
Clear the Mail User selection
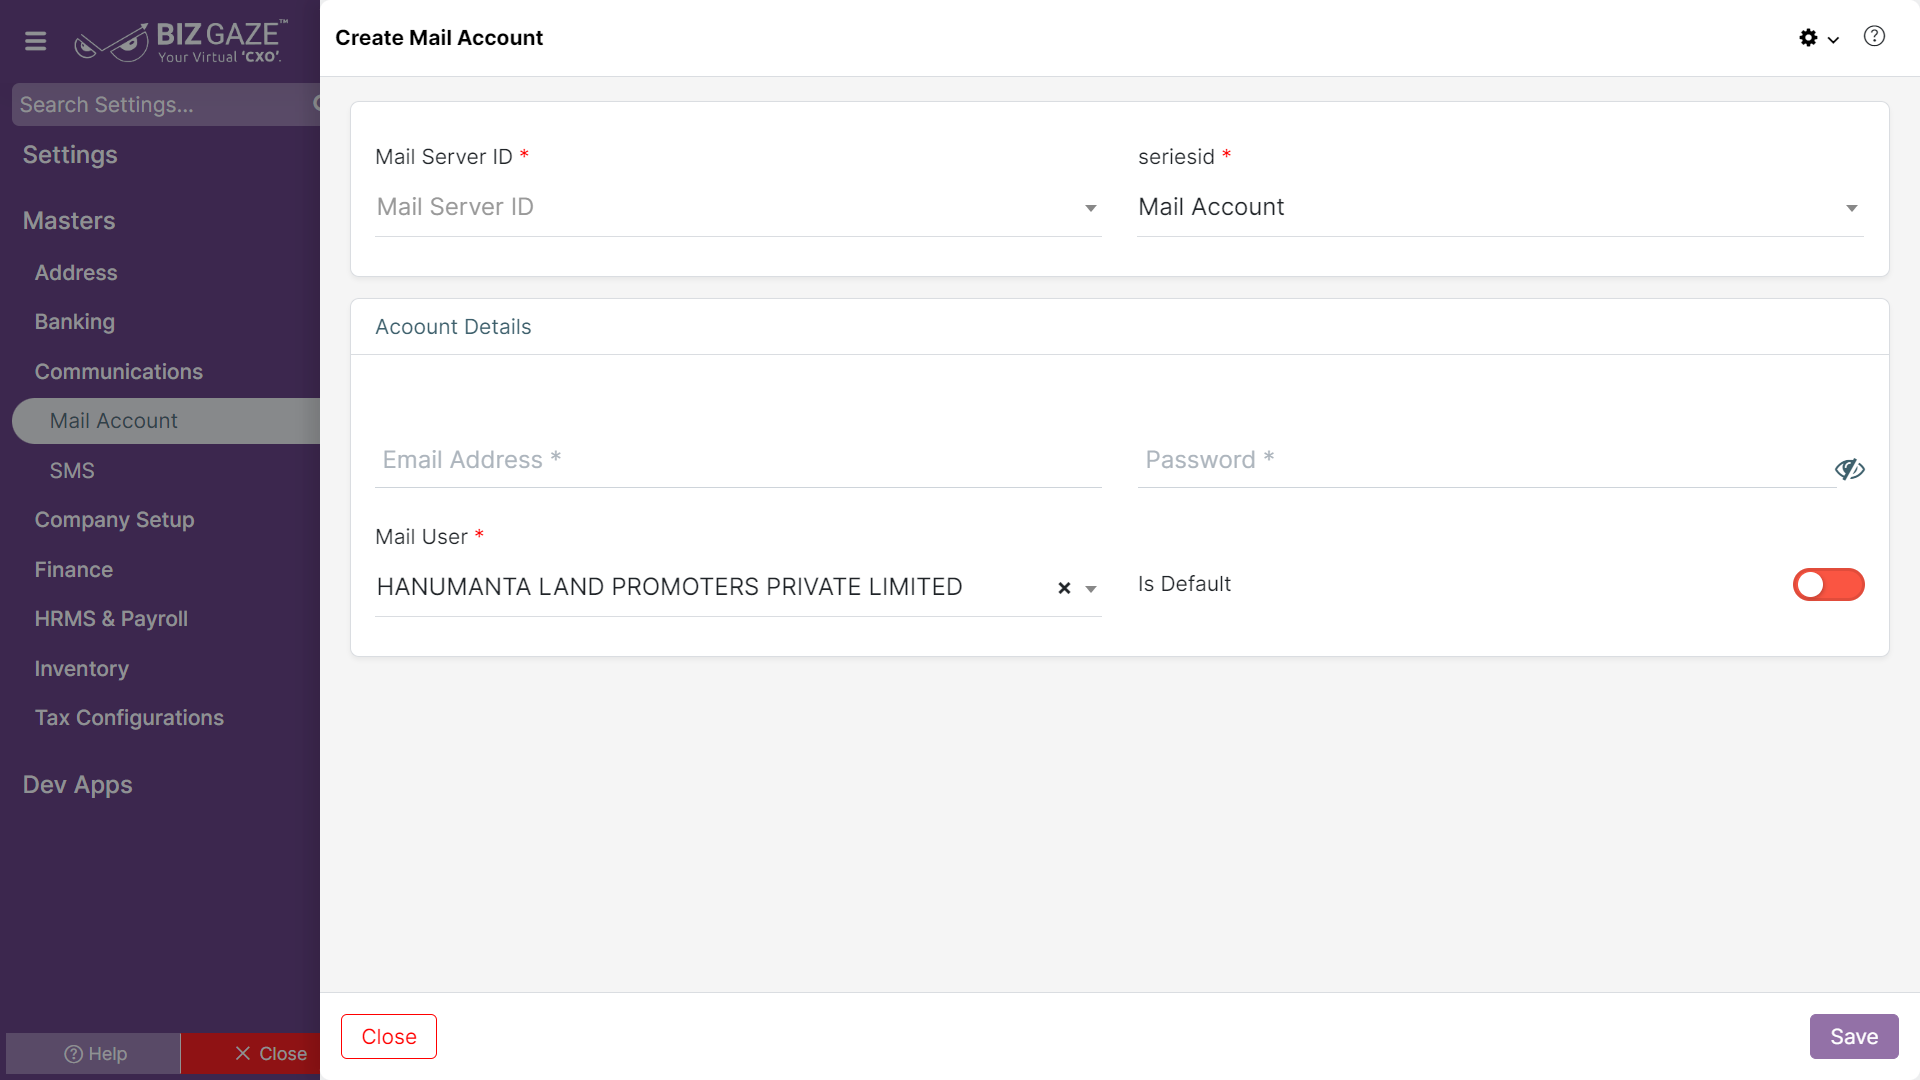coord(1064,588)
